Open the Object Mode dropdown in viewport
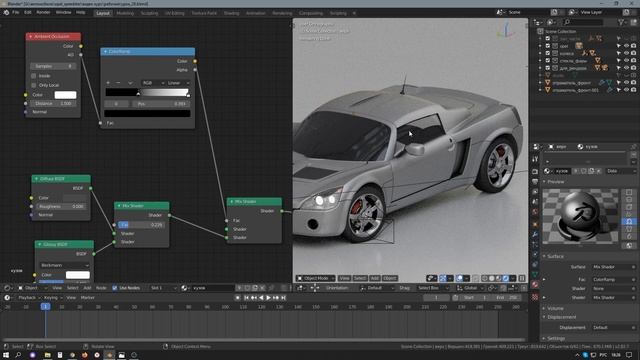 coord(316,278)
